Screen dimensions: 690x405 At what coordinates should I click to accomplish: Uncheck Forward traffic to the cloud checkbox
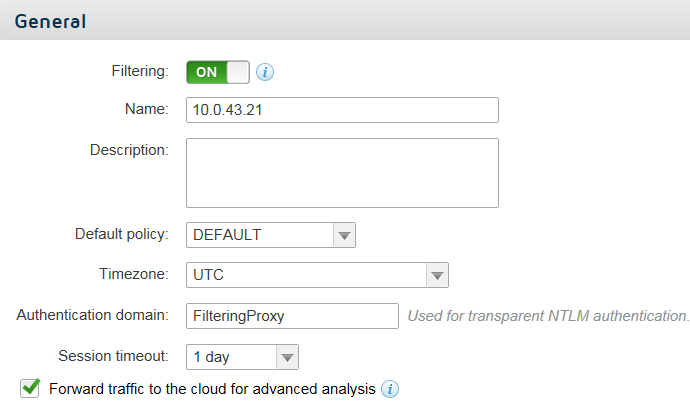pyautogui.click(x=30, y=388)
